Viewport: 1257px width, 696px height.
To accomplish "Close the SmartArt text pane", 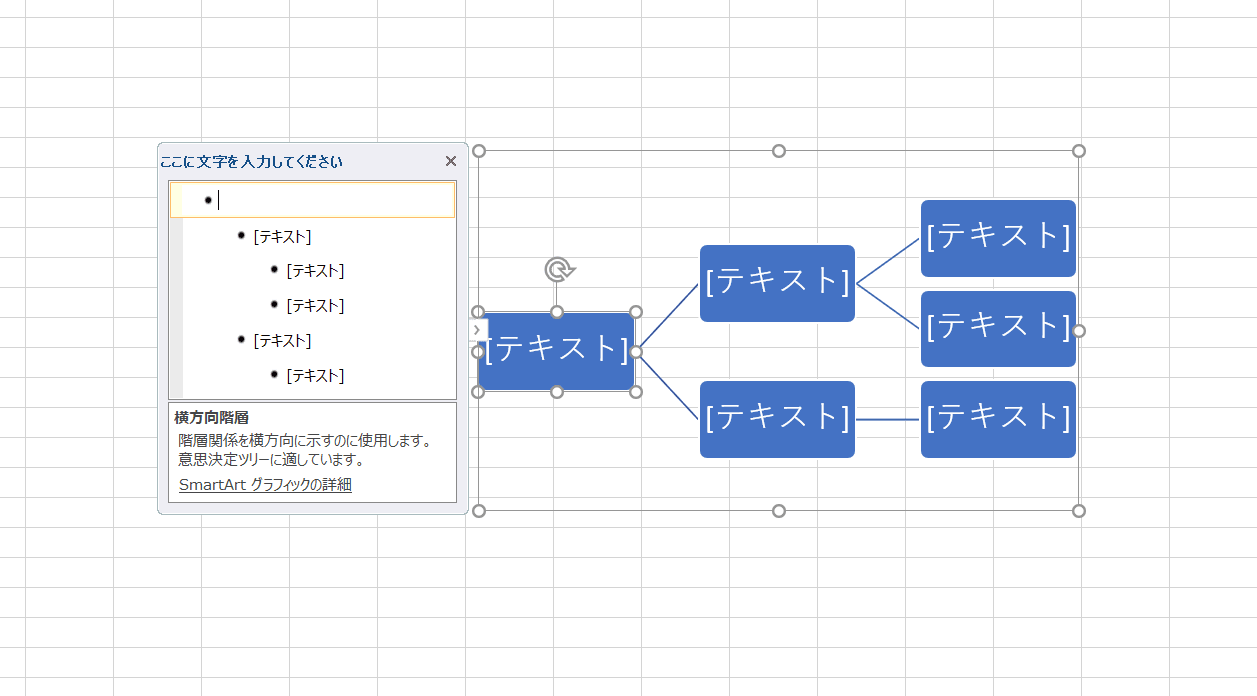I will click(x=451, y=161).
